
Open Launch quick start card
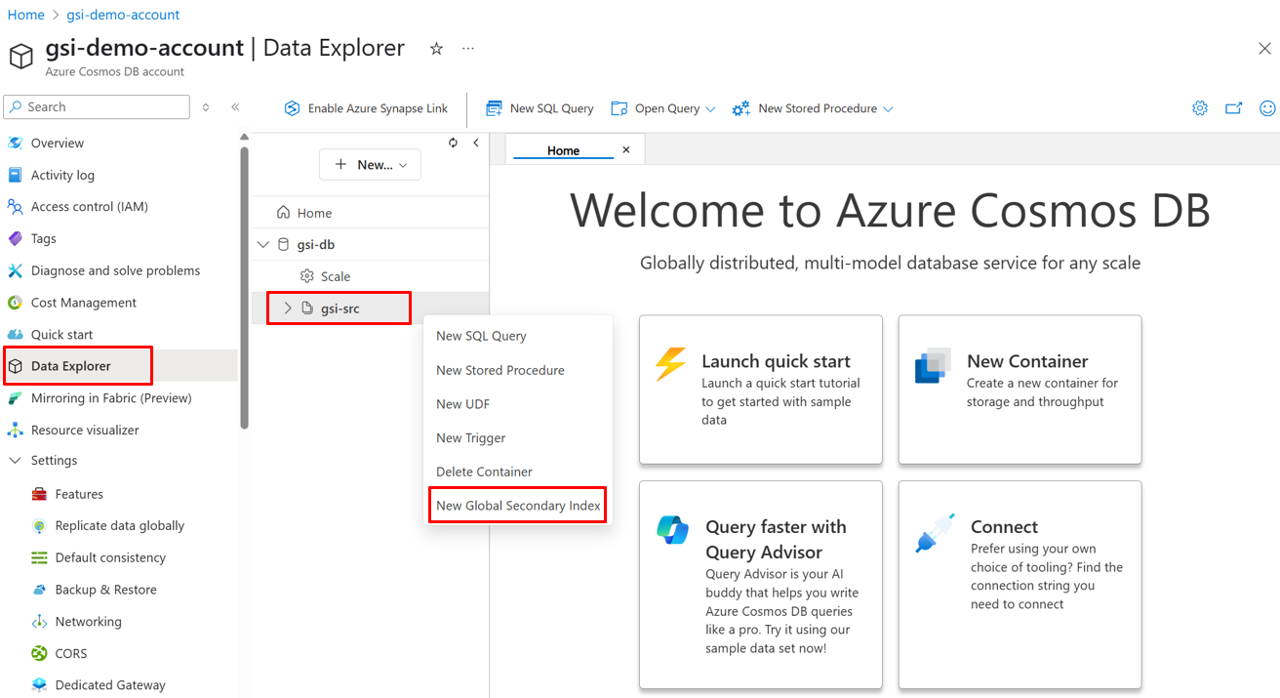tap(761, 390)
